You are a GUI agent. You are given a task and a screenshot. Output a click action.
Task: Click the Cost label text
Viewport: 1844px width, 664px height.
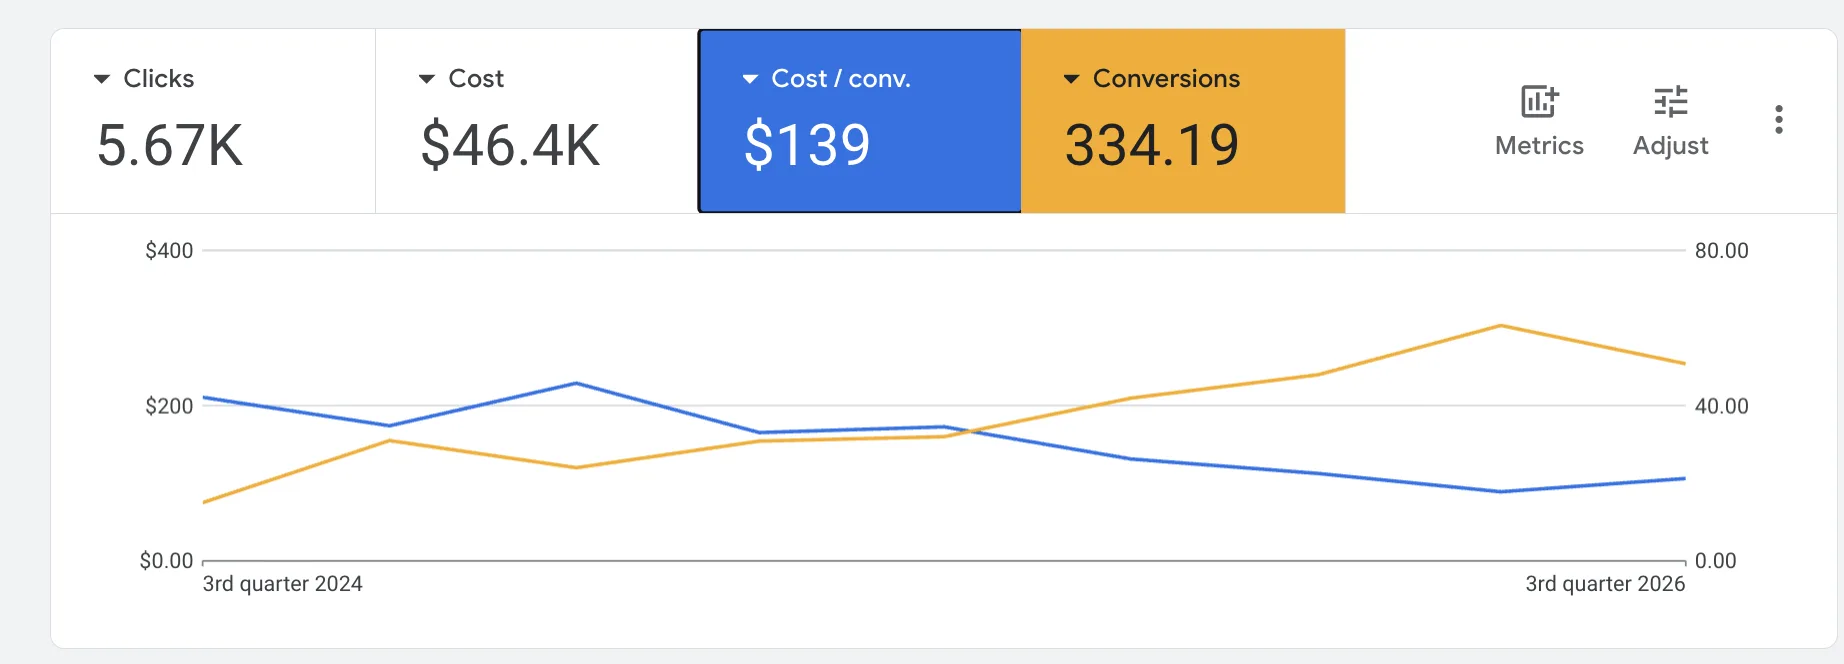tap(476, 79)
